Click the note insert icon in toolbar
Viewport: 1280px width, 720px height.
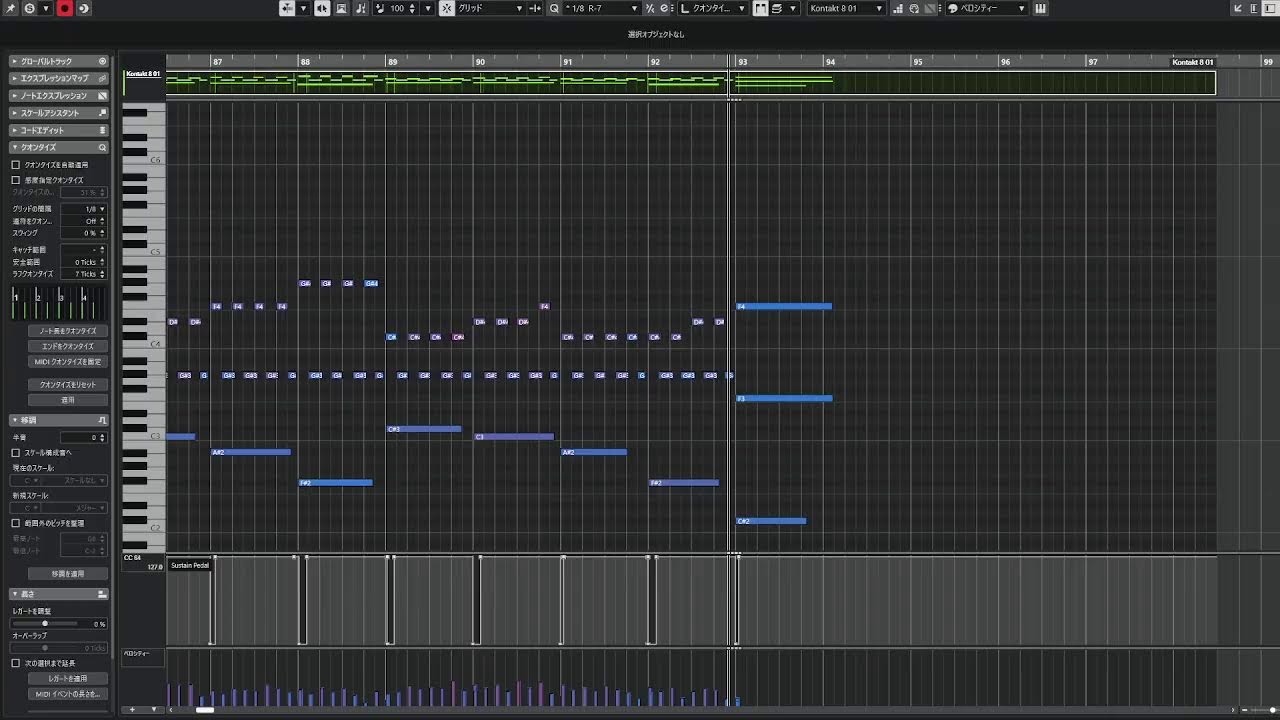360,8
